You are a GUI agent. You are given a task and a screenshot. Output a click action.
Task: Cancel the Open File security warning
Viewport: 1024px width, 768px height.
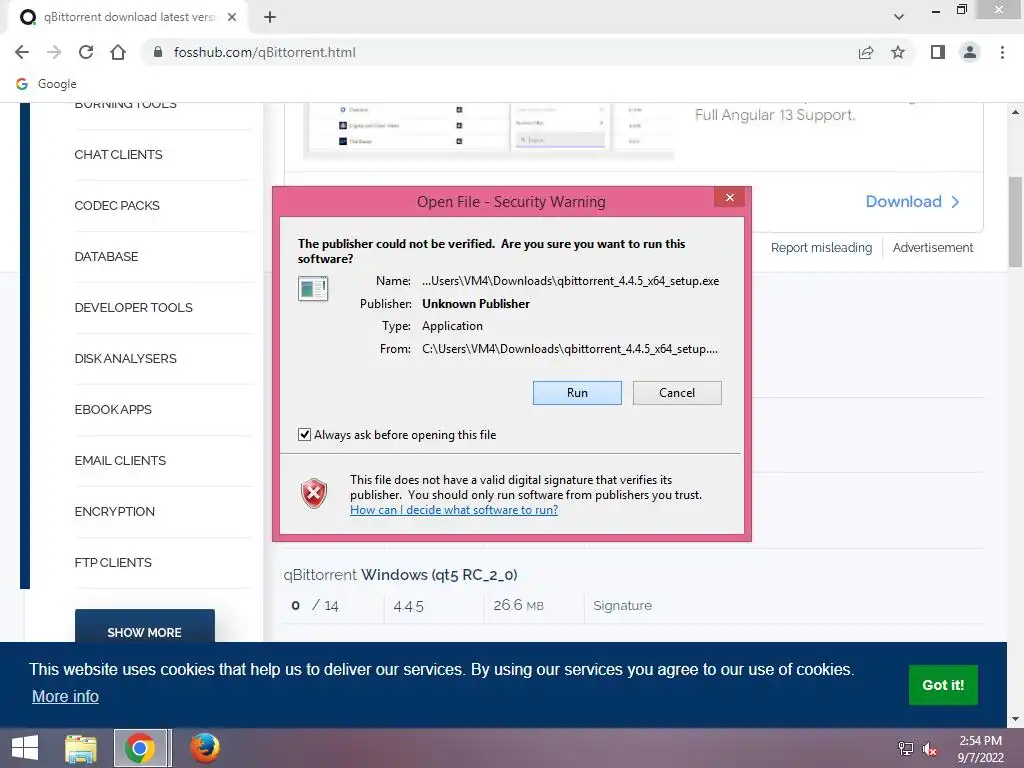click(677, 392)
